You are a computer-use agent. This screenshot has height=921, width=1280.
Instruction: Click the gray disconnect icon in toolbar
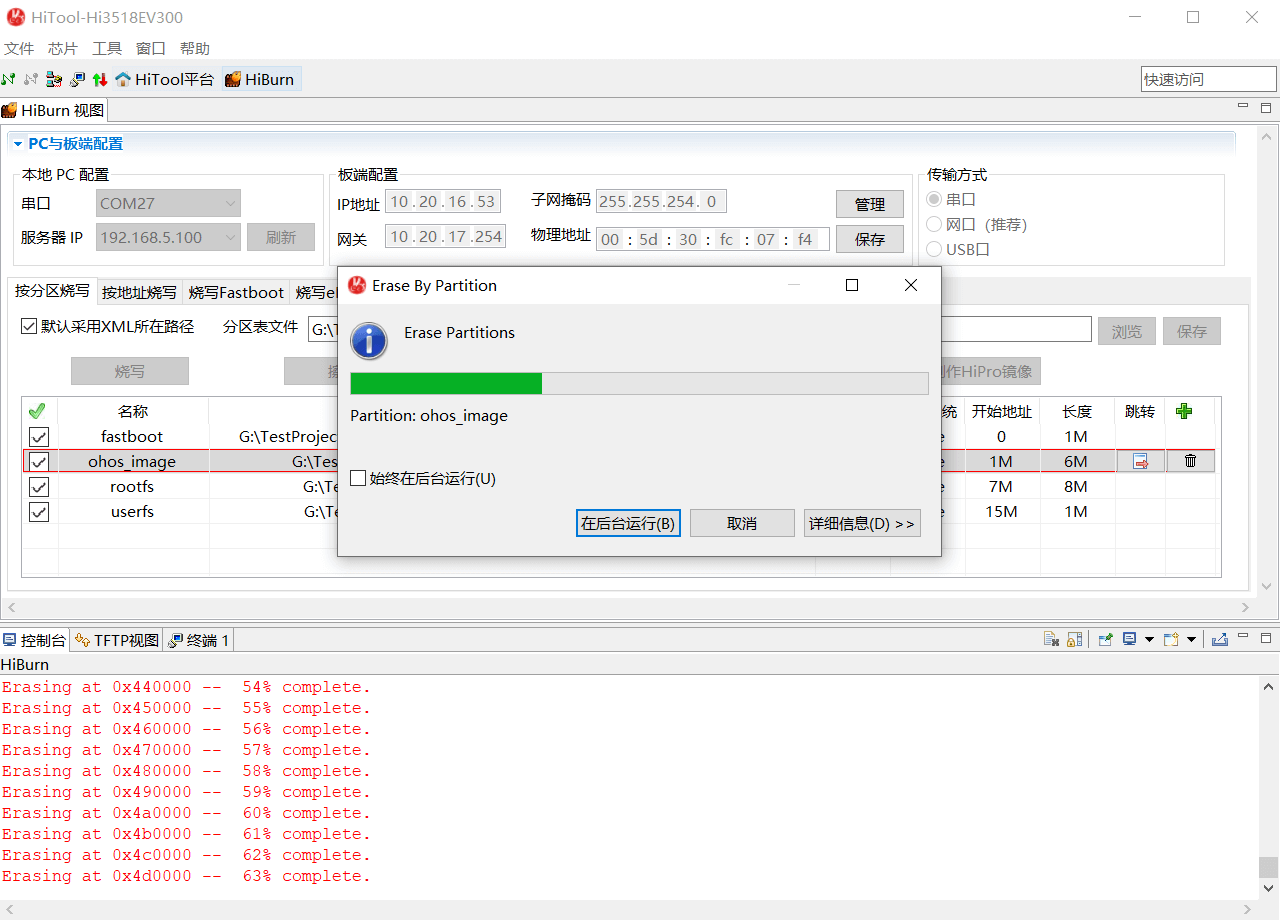click(x=31, y=79)
